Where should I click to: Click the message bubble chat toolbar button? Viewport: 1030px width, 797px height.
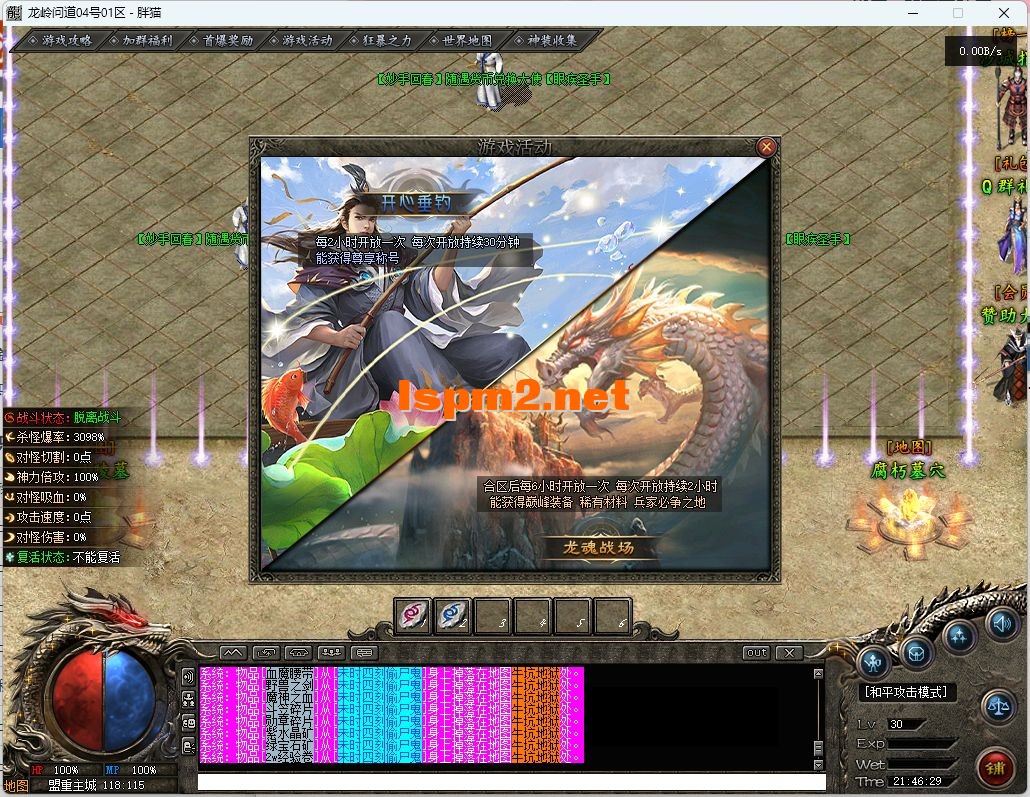pyautogui.click(x=364, y=652)
